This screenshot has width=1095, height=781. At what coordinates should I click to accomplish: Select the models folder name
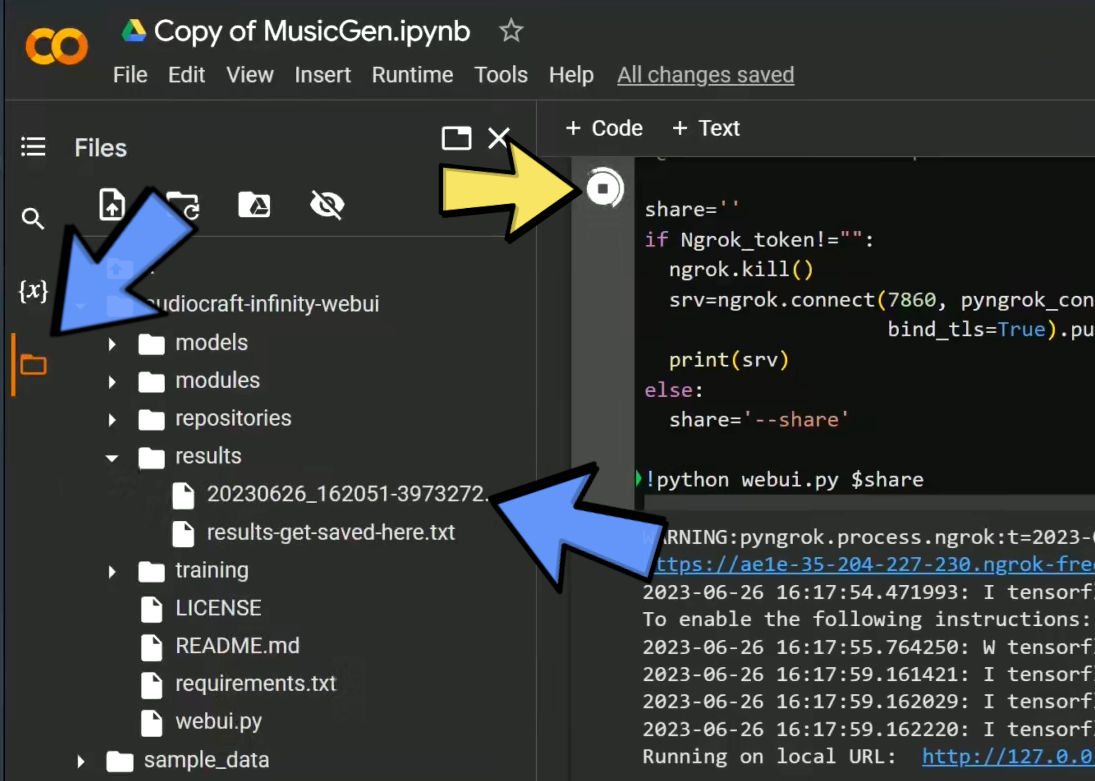point(211,342)
